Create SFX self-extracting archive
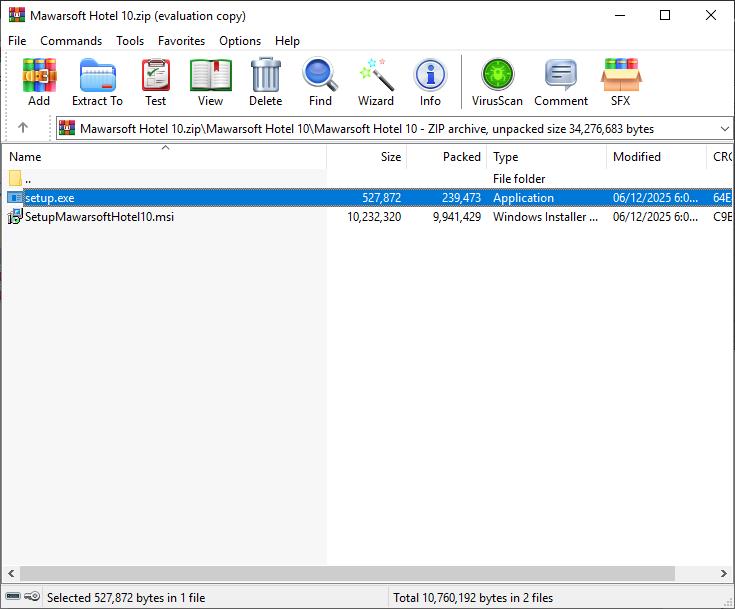Screen dimensions: 735x609 click(x=620, y=82)
